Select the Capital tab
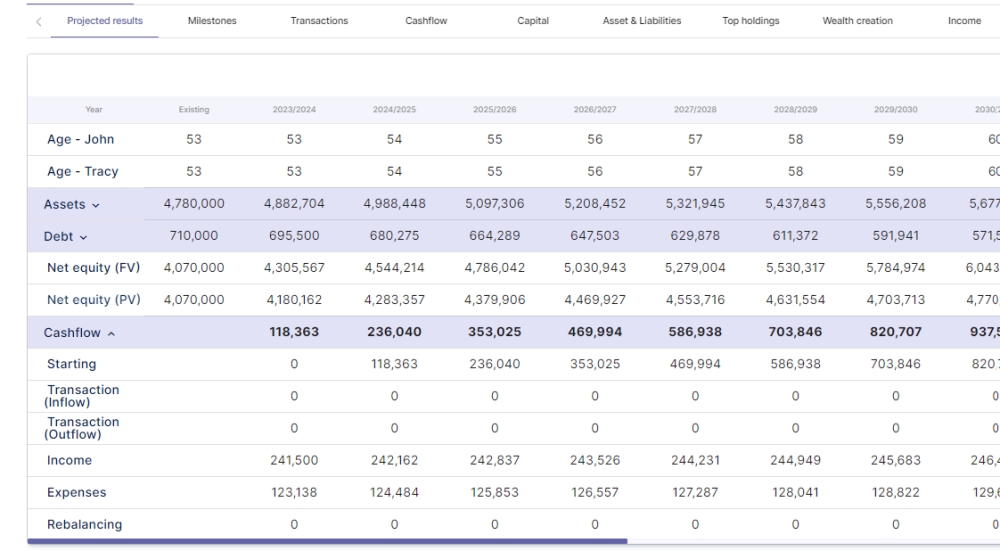Viewport: 1000px width, 551px height. click(533, 21)
